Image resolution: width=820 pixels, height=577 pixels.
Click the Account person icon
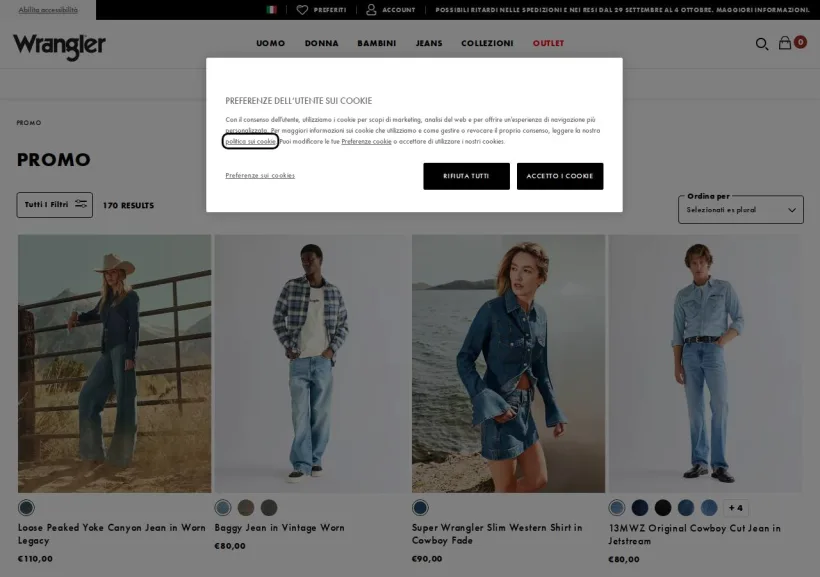tap(371, 9)
